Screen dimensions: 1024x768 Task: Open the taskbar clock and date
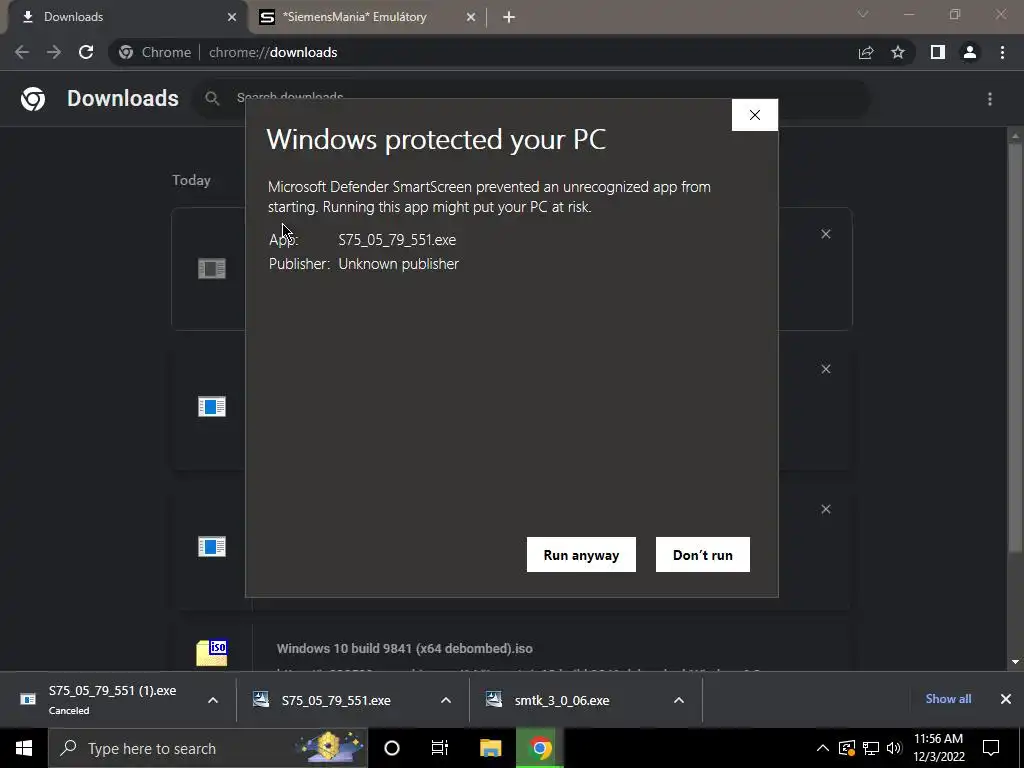tap(938, 748)
